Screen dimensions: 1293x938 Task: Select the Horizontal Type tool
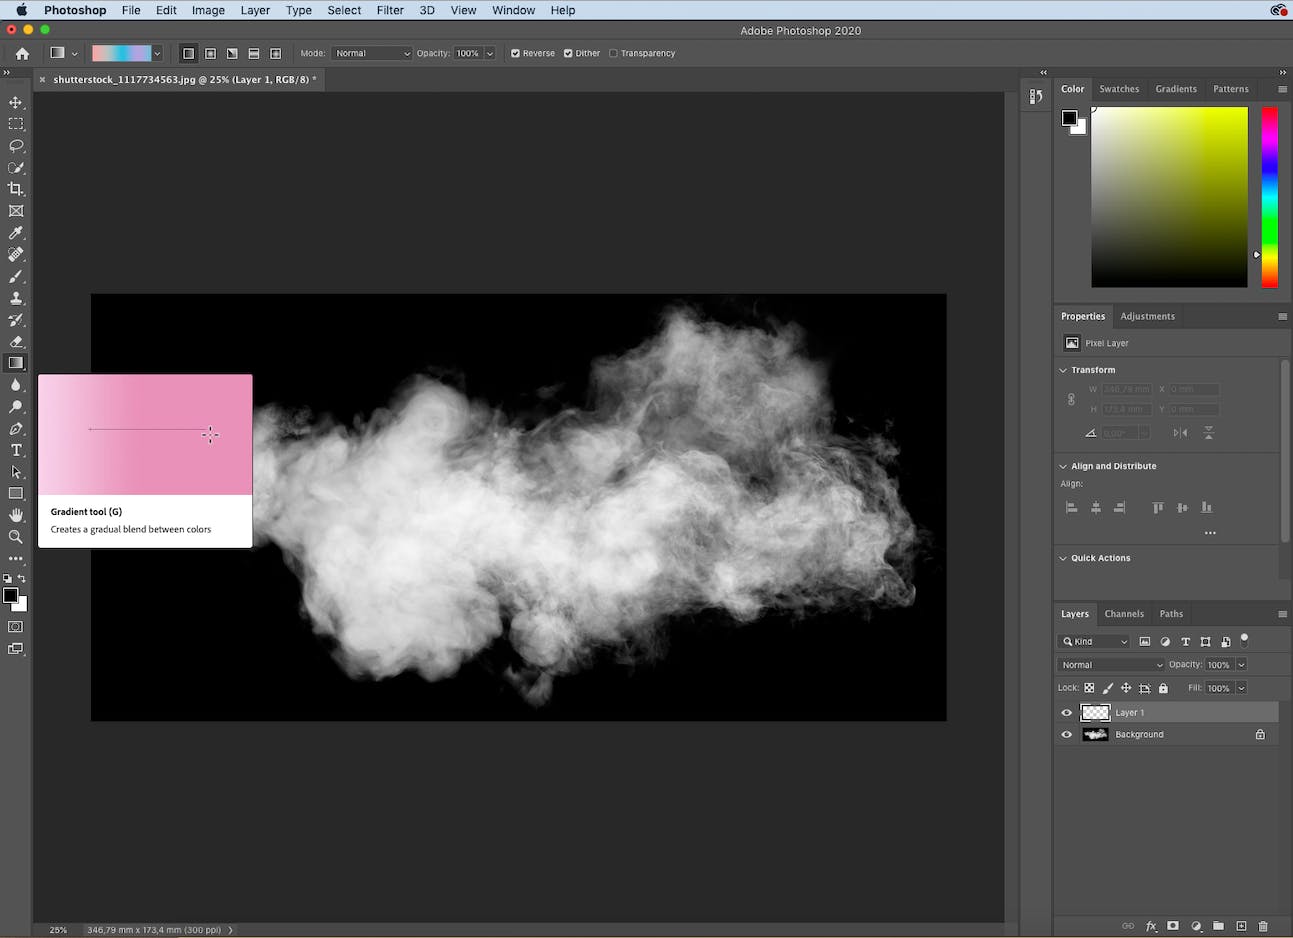pyautogui.click(x=16, y=450)
